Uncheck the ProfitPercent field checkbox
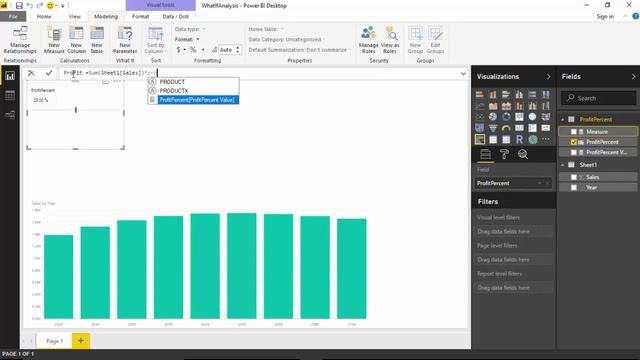Viewport: 640px width, 360px height. click(573, 142)
